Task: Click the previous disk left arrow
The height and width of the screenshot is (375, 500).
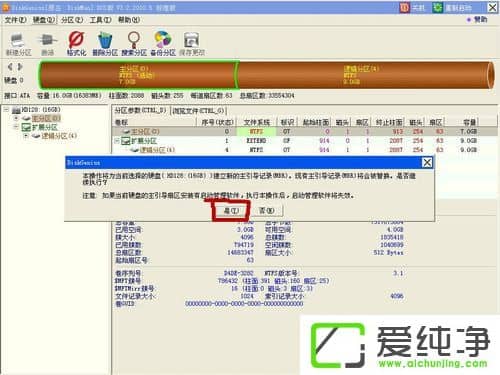Action: coord(10,67)
